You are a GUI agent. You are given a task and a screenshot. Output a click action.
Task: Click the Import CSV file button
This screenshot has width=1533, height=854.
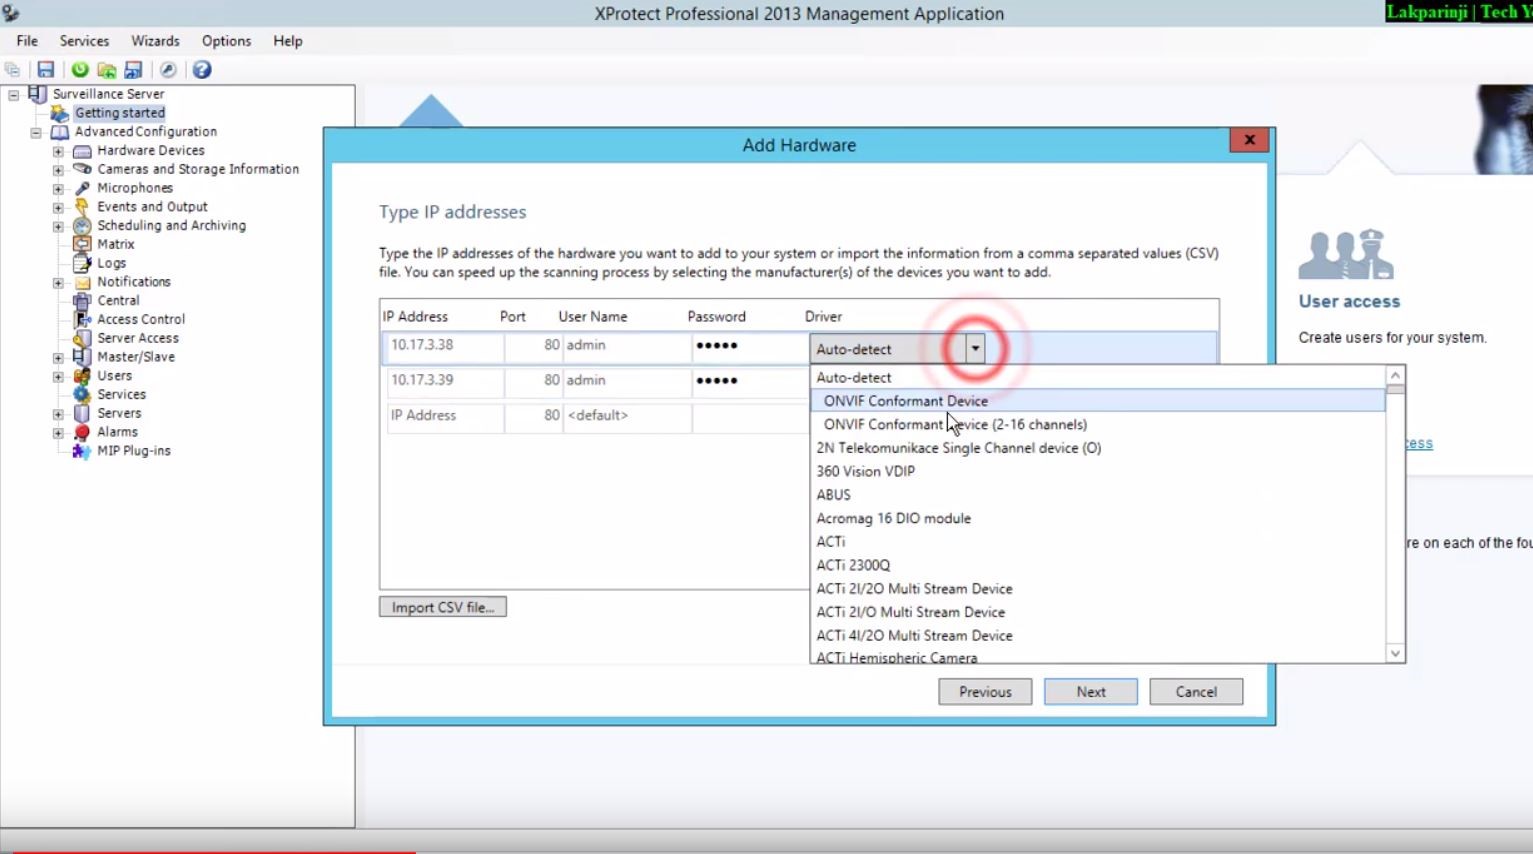[442, 607]
